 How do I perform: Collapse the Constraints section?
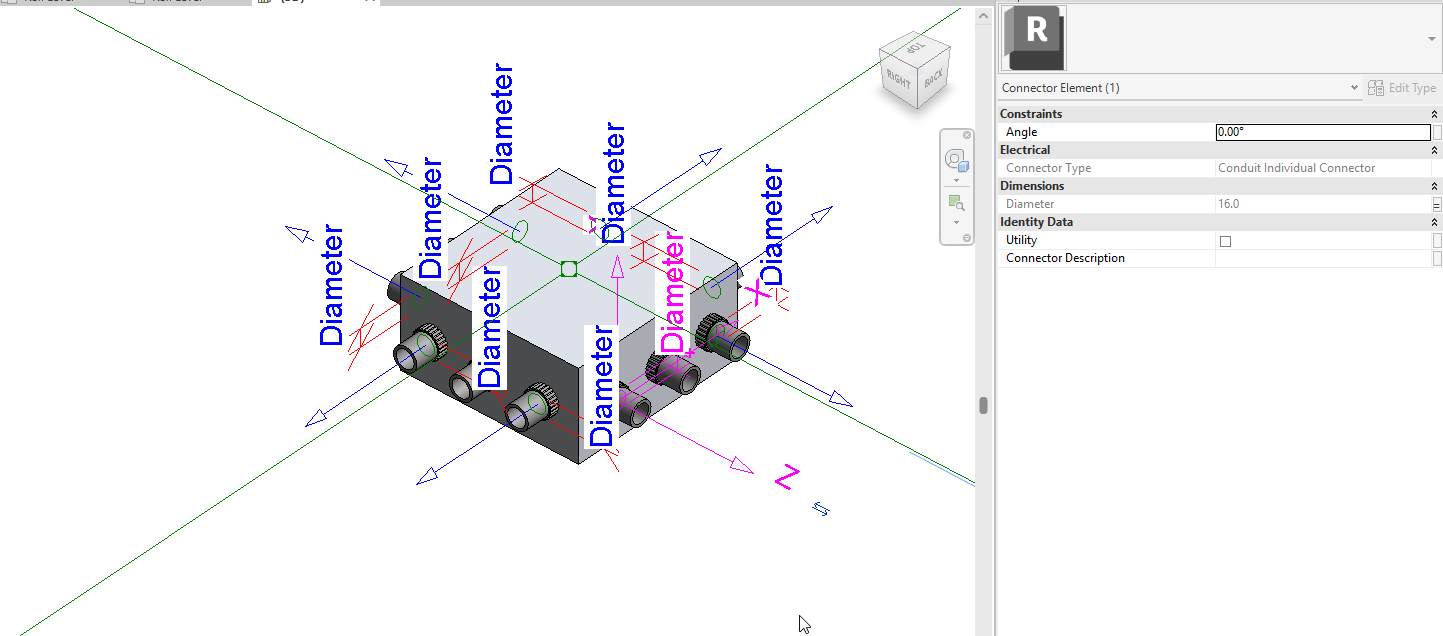coord(1435,114)
